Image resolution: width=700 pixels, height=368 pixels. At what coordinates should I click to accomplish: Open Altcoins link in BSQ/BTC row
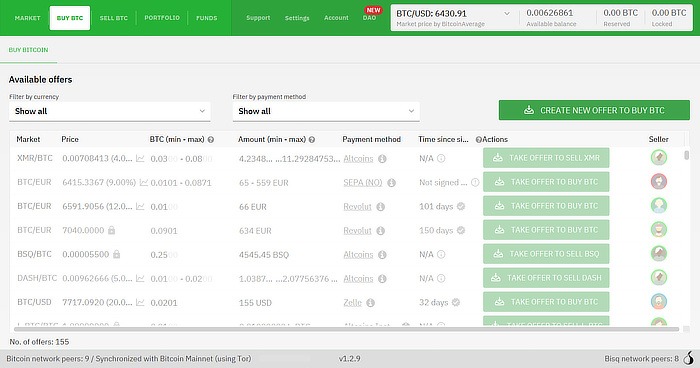click(358, 255)
